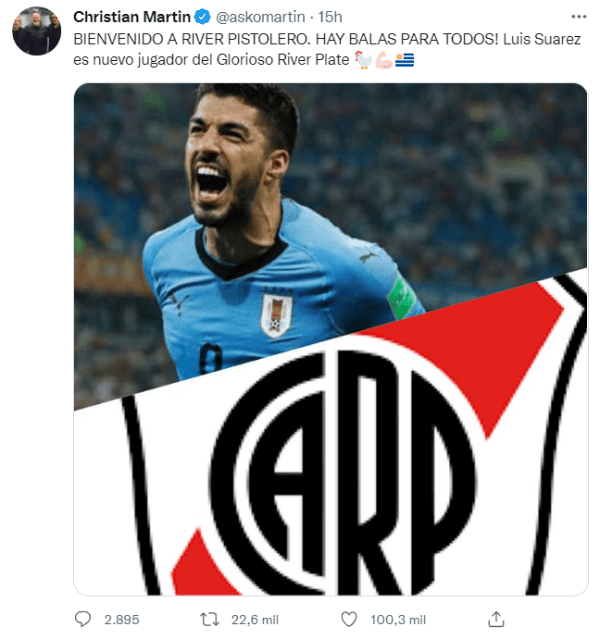
Task: Click the retweet arrows icon
Action: [x=210, y=619]
